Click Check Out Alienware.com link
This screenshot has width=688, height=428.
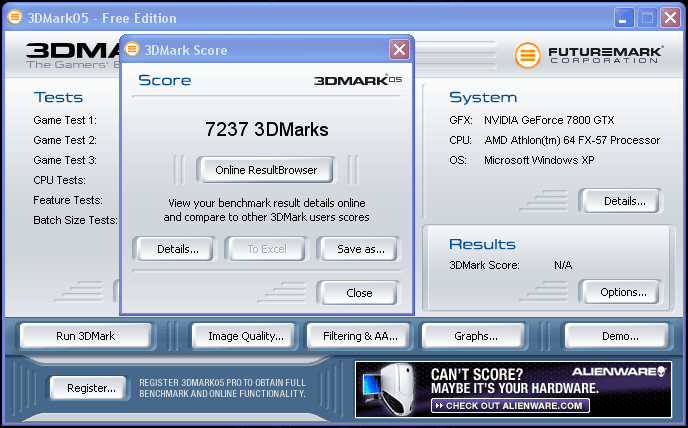pos(510,406)
